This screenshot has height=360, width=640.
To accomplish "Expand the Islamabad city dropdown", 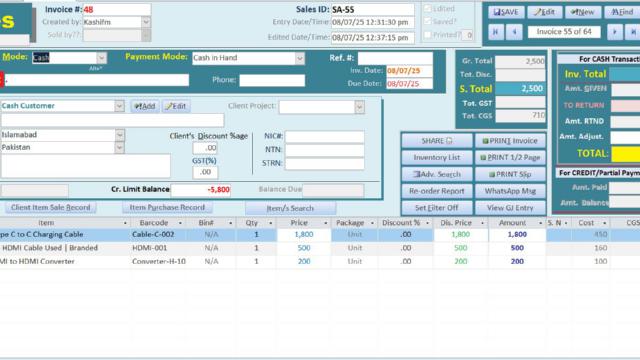I will pos(120,135).
